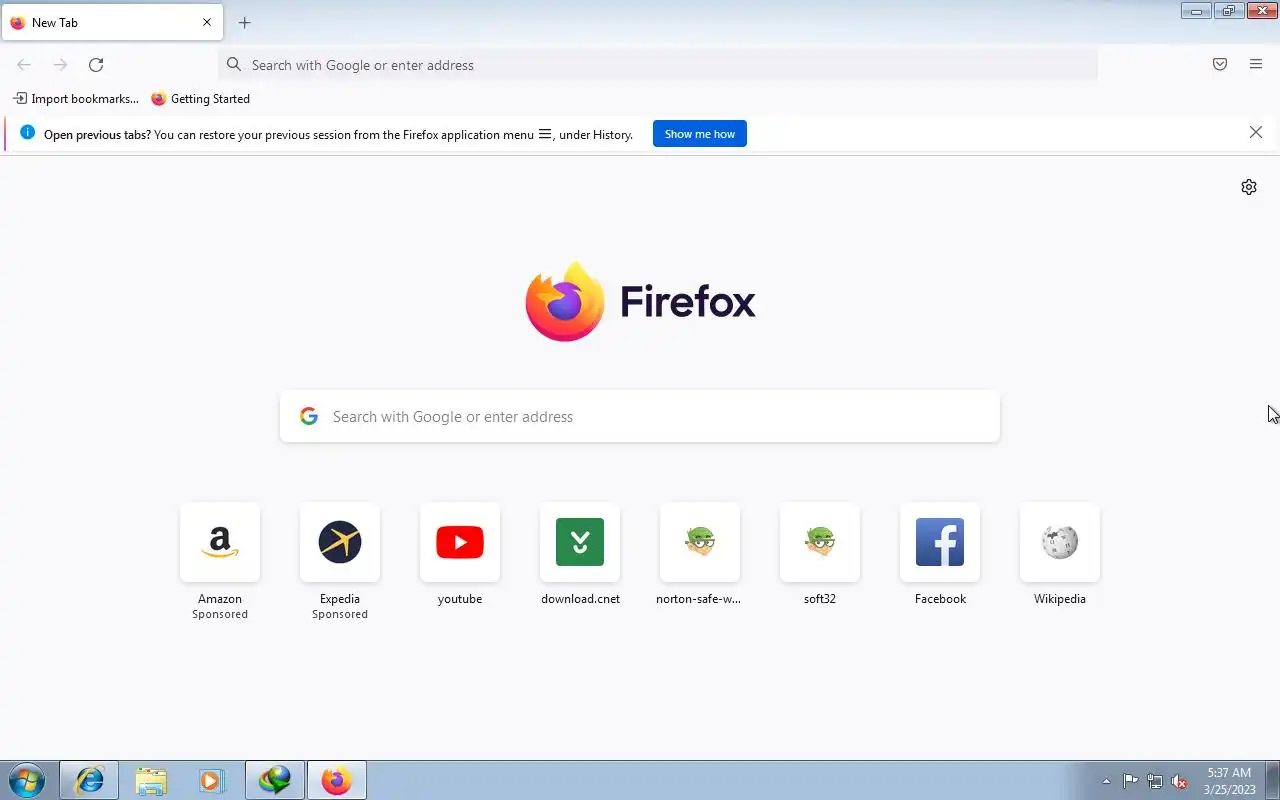1280x800 pixels.
Task: Restore down the Firefox window
Action: tap(1228, 11)
